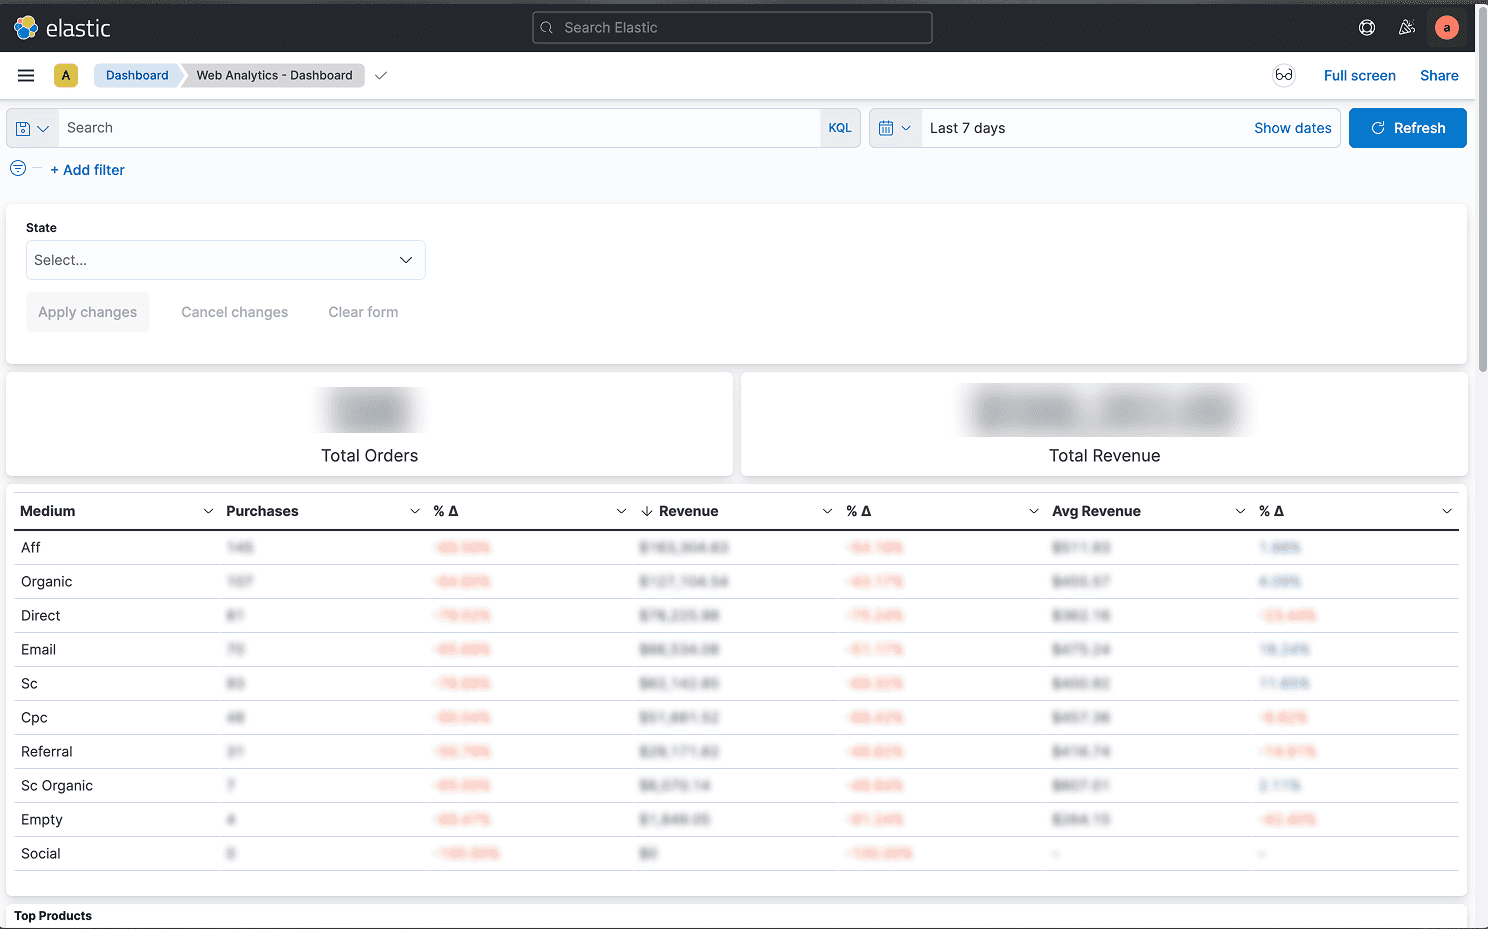The height and width of the screenshot is (929, 1488).
Task: Open Purchases % Δ column options chevron
Action: coord(621,511)
